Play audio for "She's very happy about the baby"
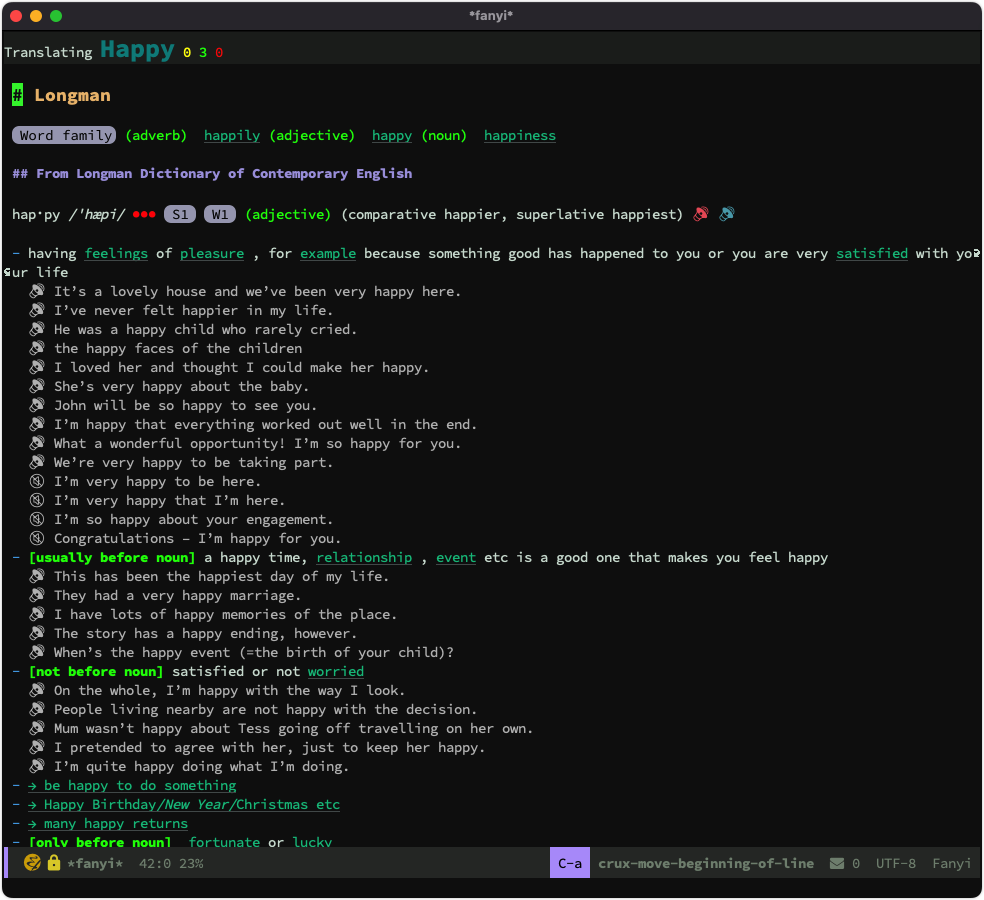Image resolution: width=984 pixels, height=900 pixels. (x=37, y=385)
